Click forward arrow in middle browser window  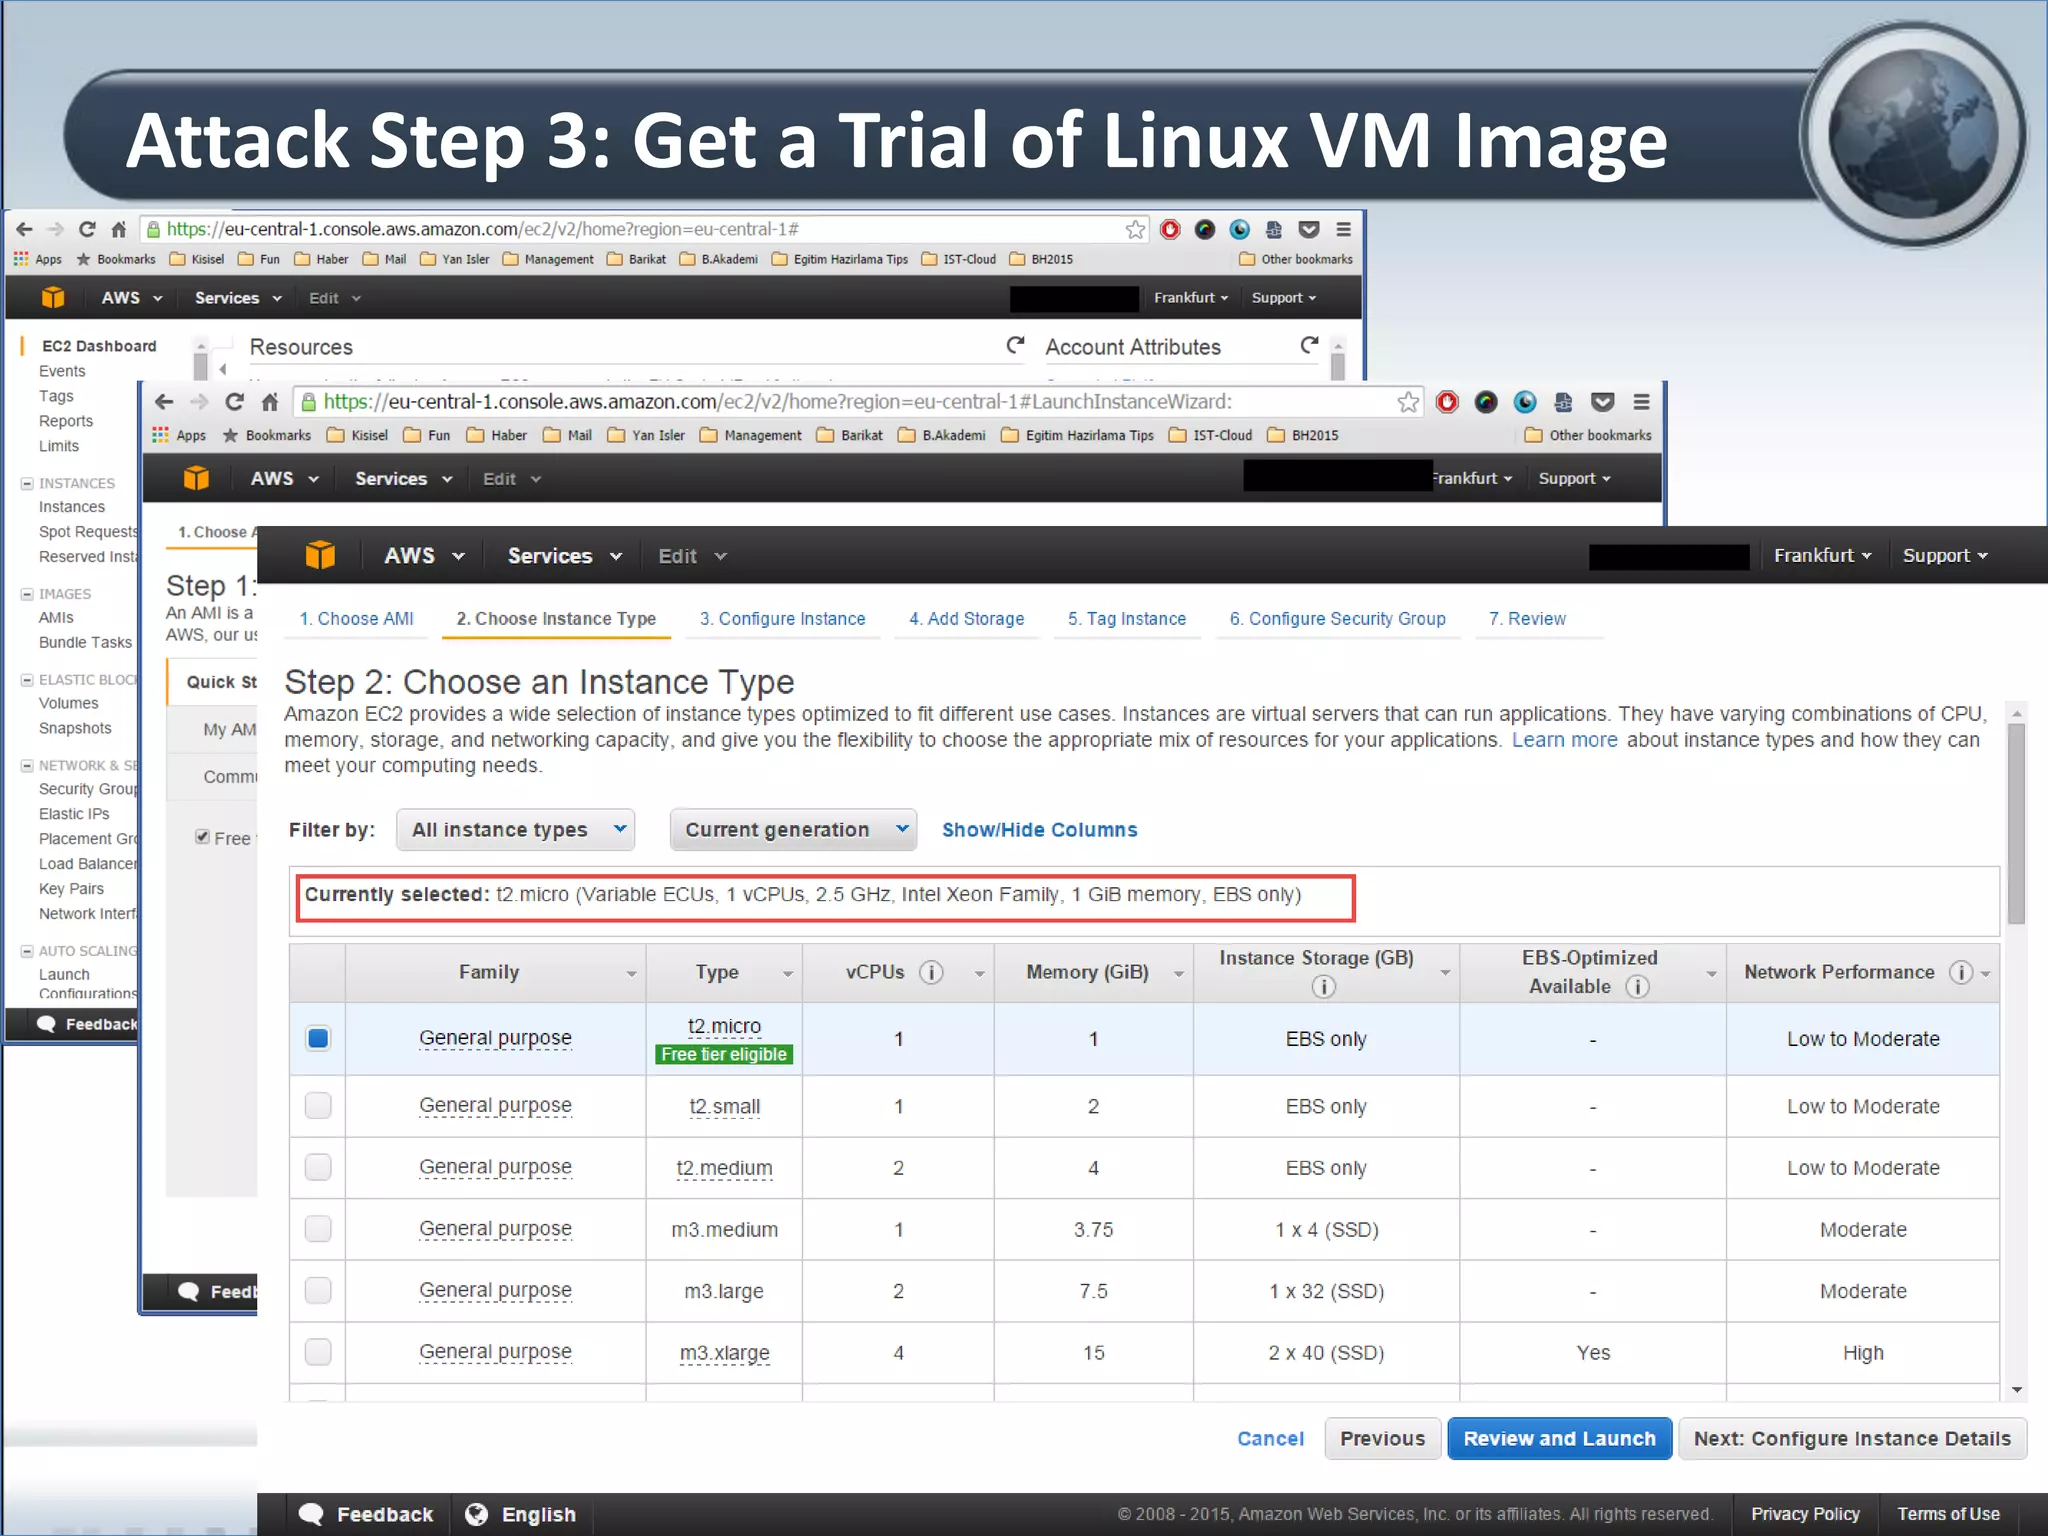point(199,402)
